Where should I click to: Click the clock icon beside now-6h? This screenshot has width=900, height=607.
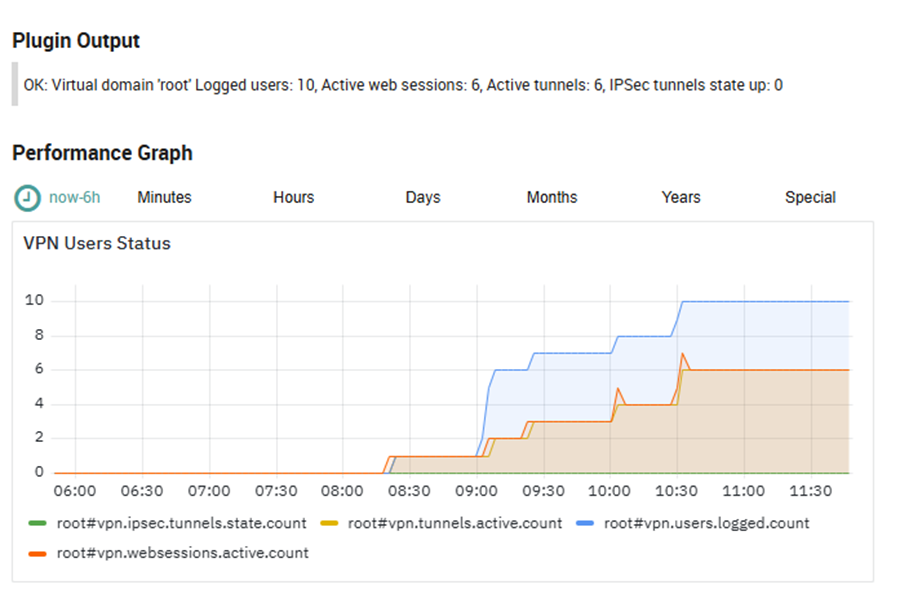click(28, 198)
